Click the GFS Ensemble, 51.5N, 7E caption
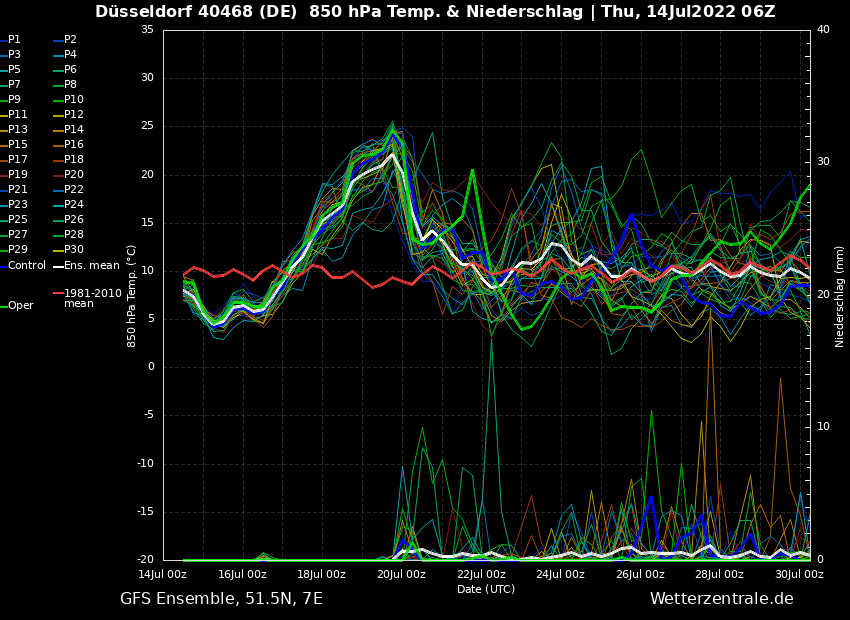The width and height of the screenshot is (850, 620). click(x=221, y=599)
